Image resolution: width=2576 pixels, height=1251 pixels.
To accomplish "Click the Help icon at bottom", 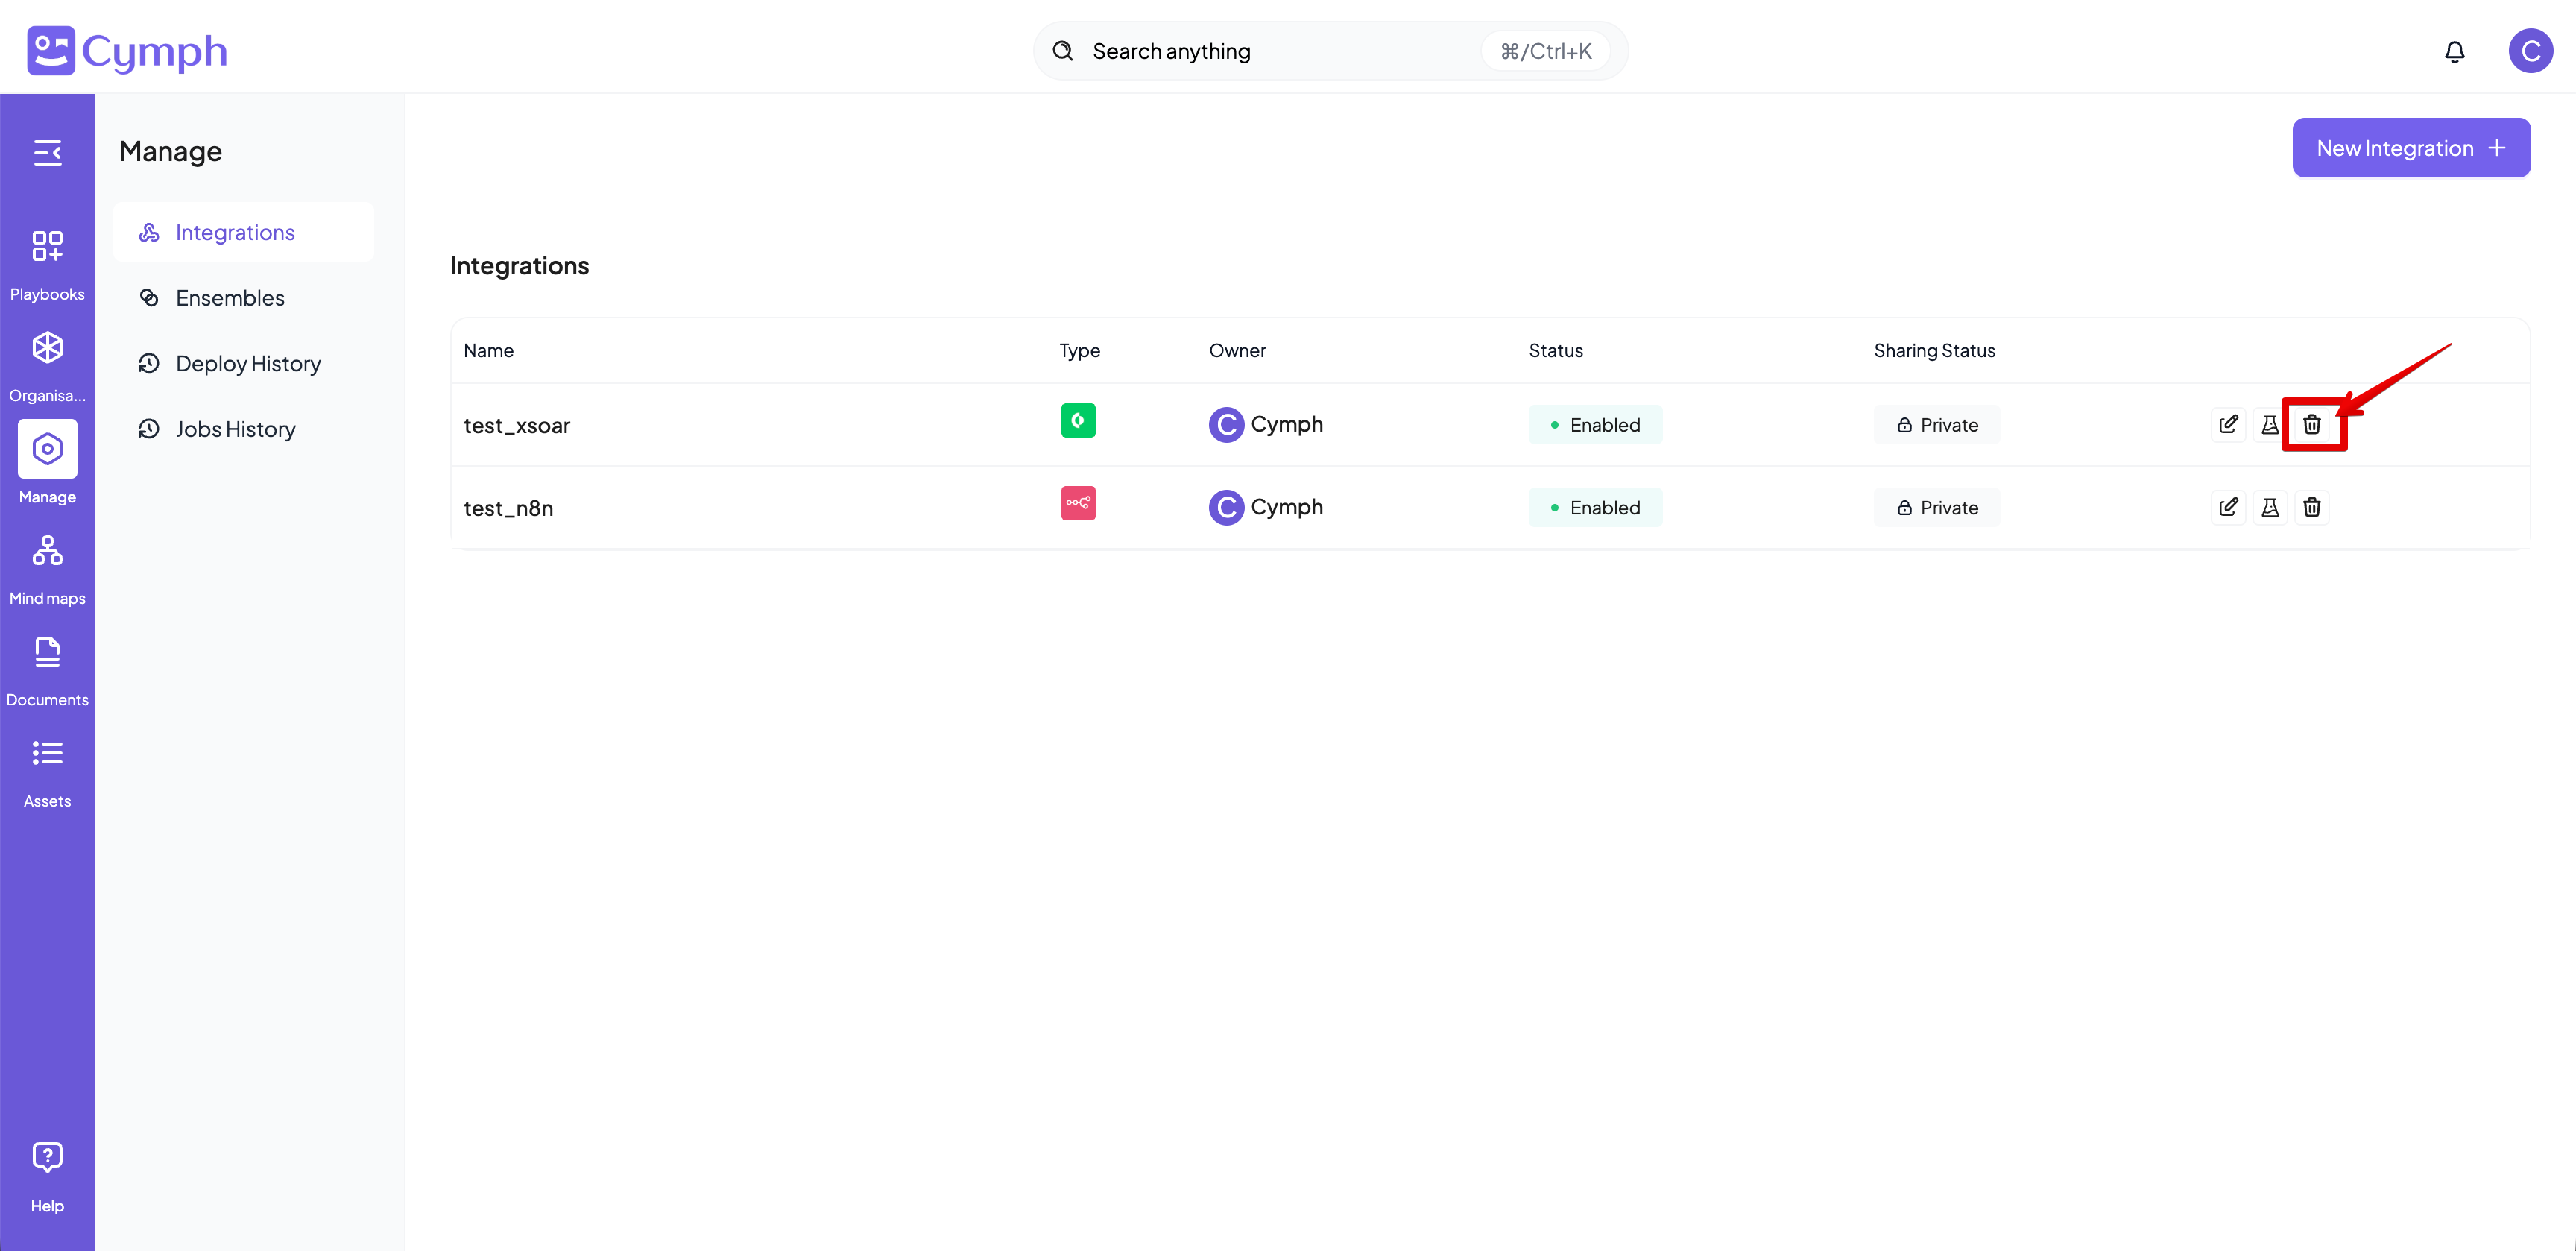I will click(47, 1156).
